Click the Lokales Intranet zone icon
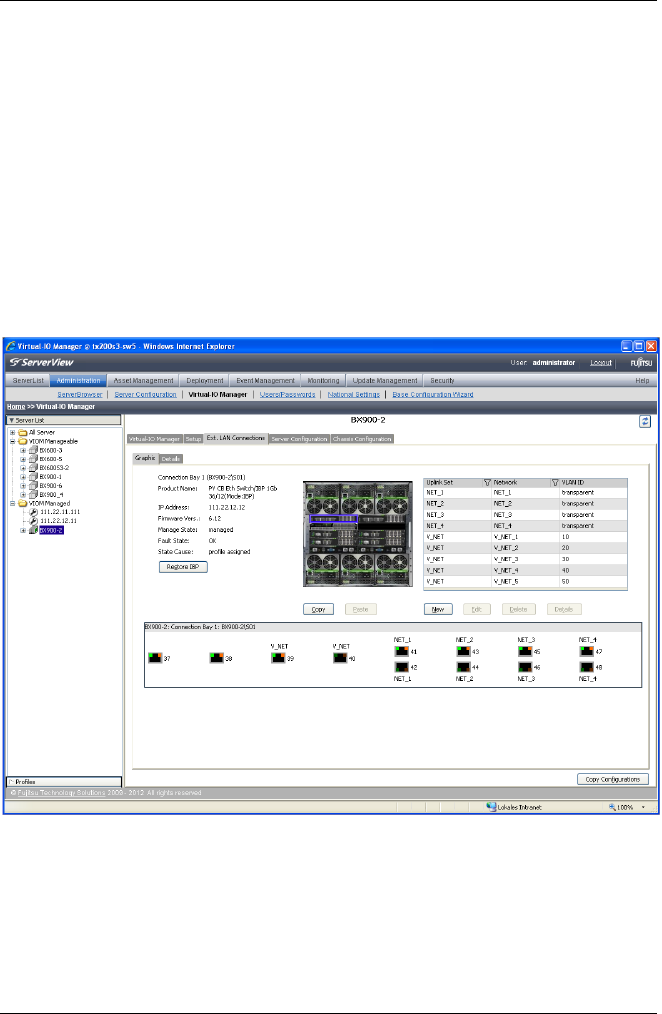 [491, 807]
